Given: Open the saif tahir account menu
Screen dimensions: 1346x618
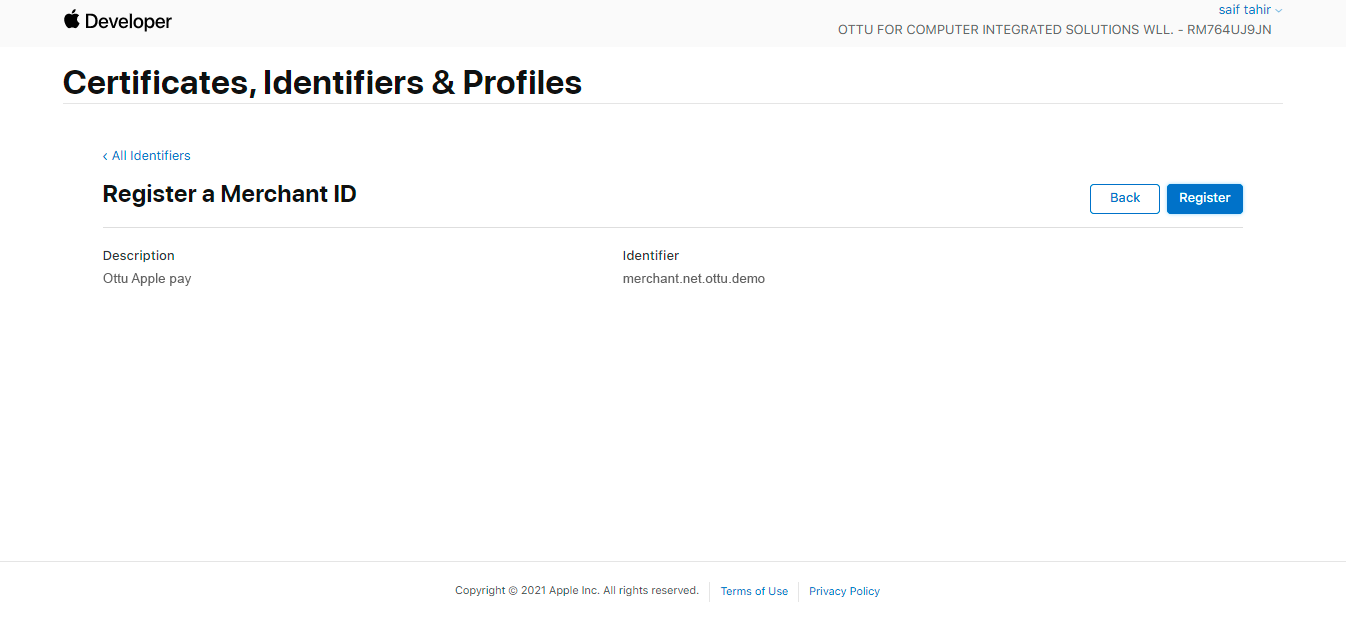Looking at the screenshot, I should pos(1243,10).
